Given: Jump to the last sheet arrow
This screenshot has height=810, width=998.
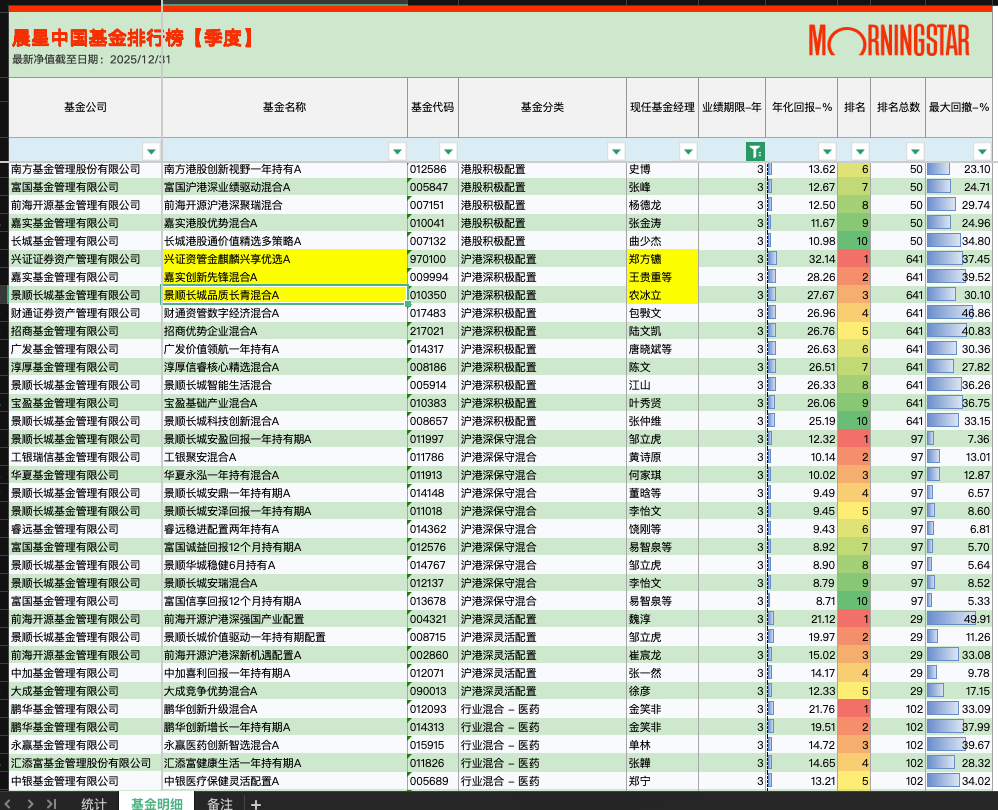Looking at the screenshot, I should [52, 804].
